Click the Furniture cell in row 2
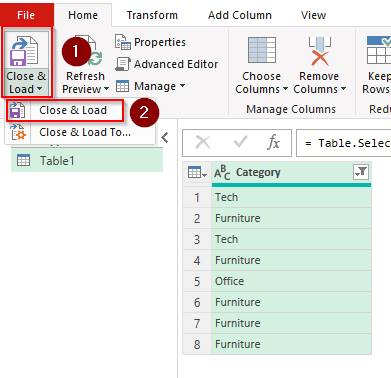The width and height of the screenshot is (391, 378). 291,218
